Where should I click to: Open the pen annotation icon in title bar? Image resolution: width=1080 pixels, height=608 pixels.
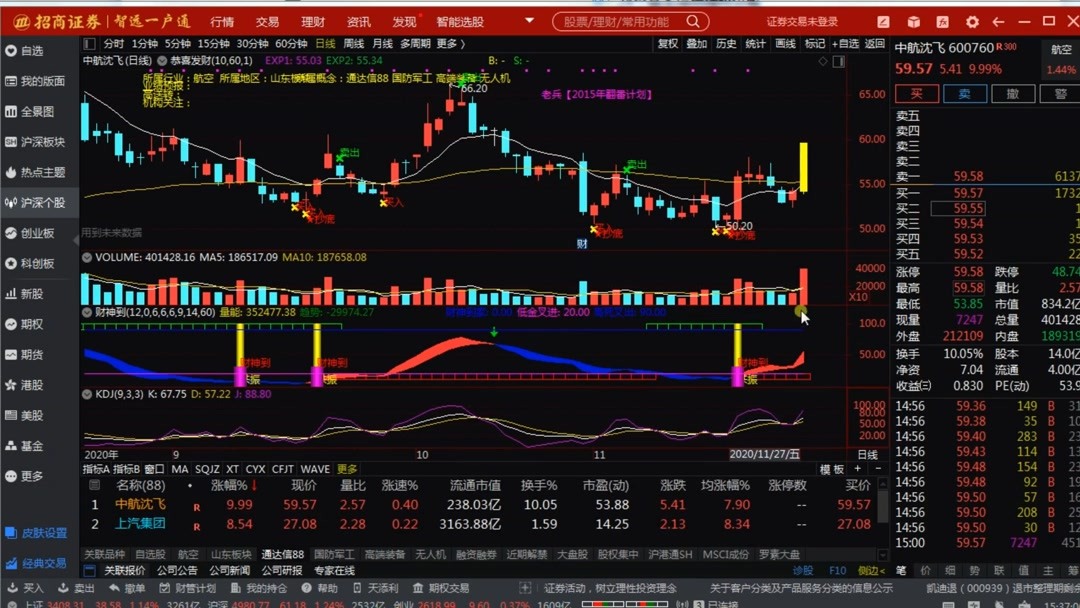(882, 21)
